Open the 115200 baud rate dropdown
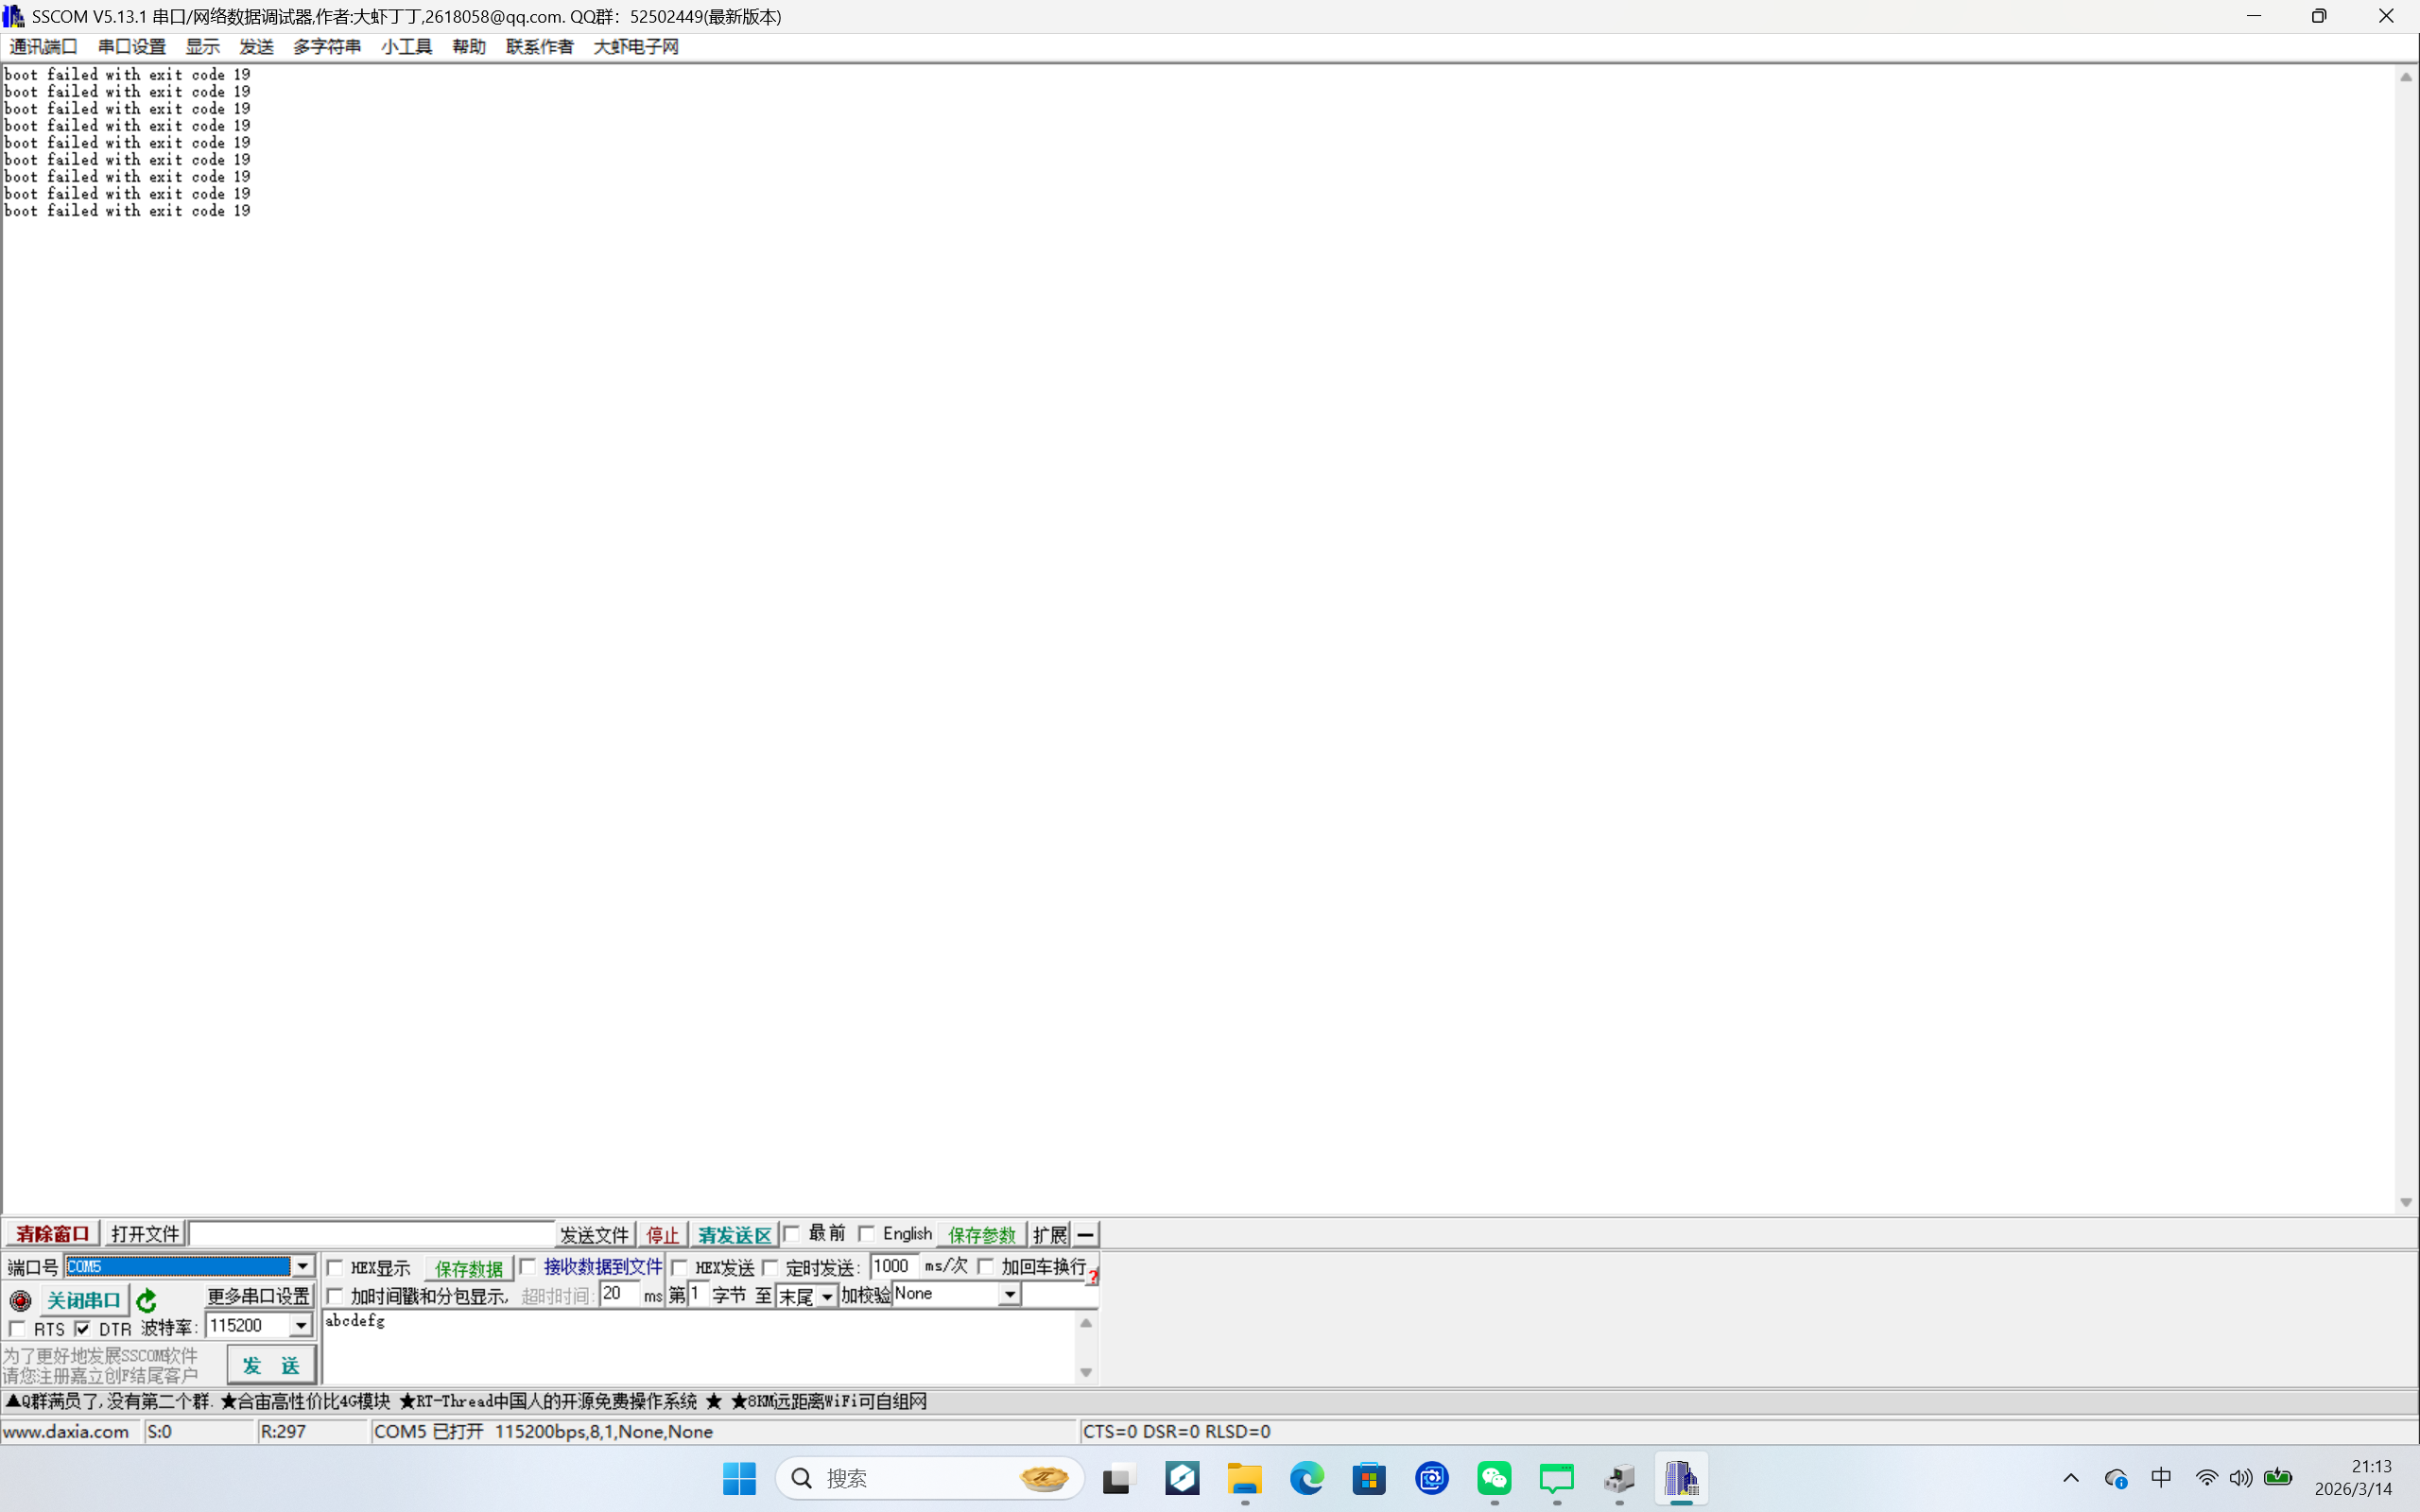2420x1512 pixels. pyautogui.click(x=300, y=1326)
